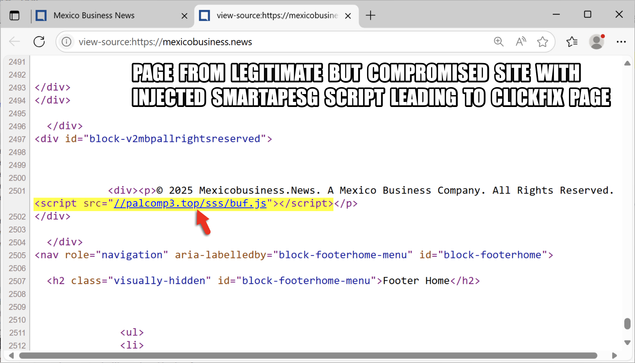The height and width of the screenshot is (363, 635).
Task: Click the horizontal scroll right arrow
Action: coord(614,355)
